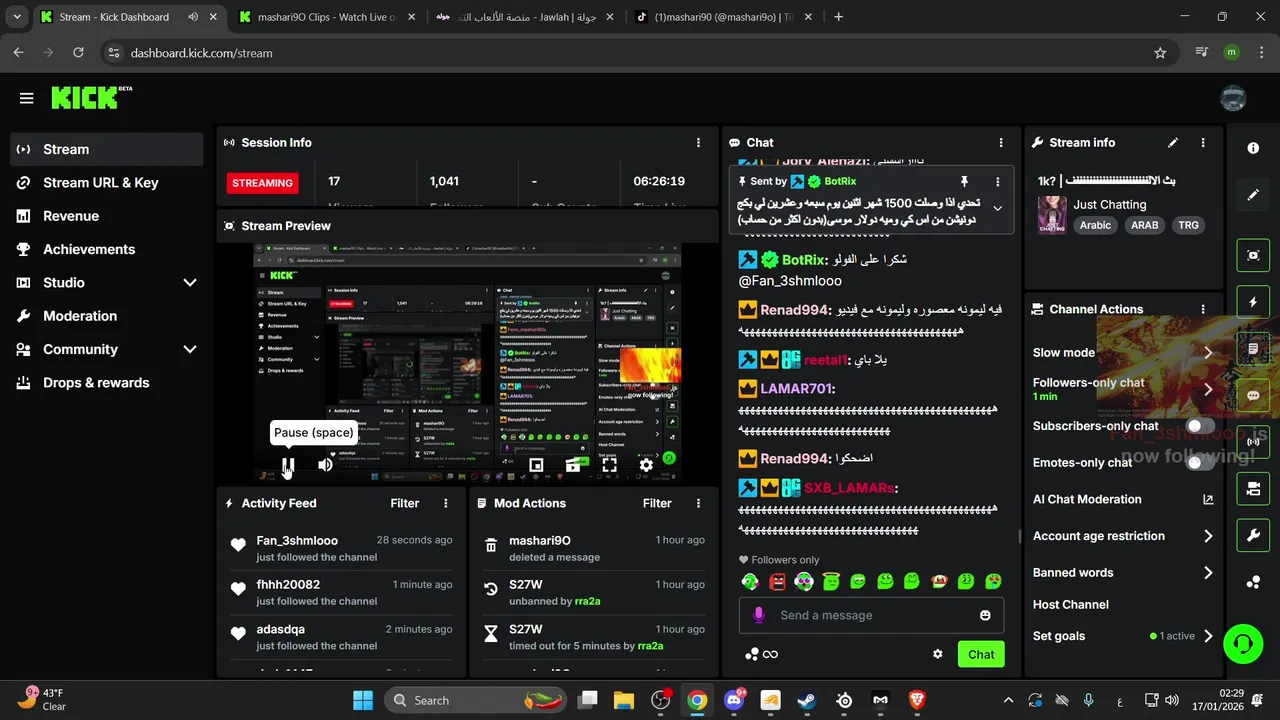Open Set goals arrow

coord(1208,636)
